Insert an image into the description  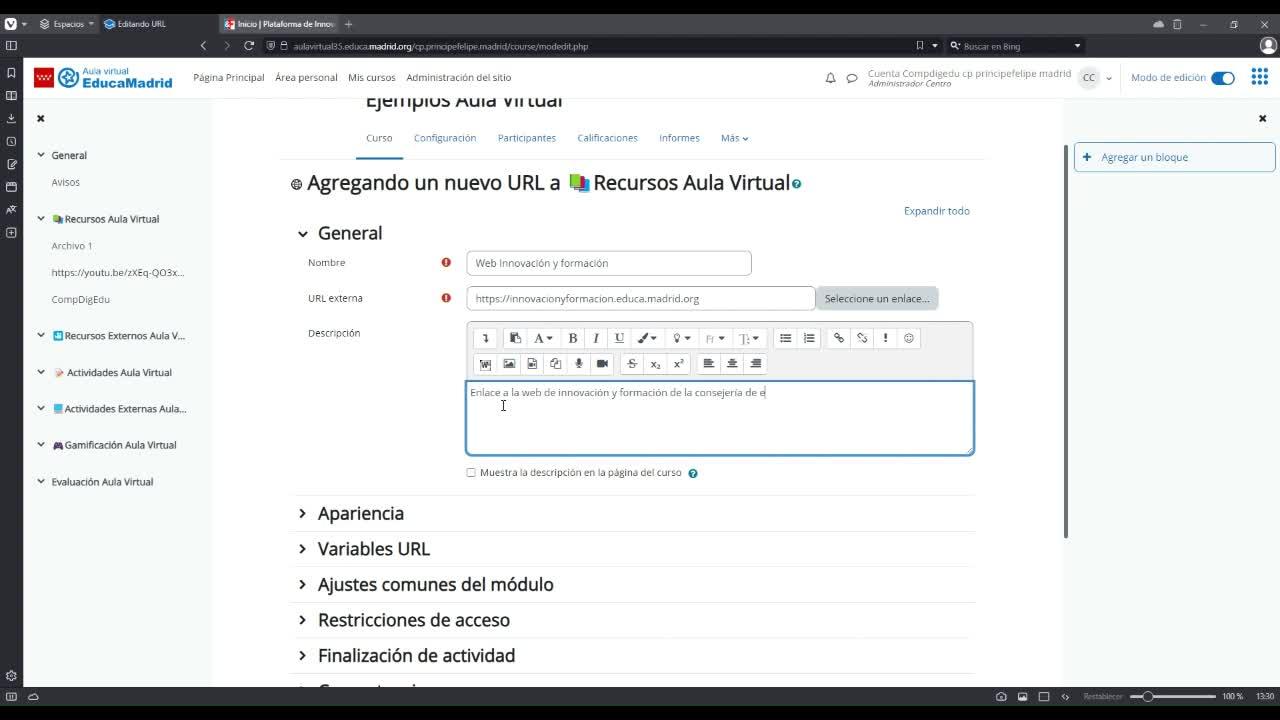click(x=509, y=364)
